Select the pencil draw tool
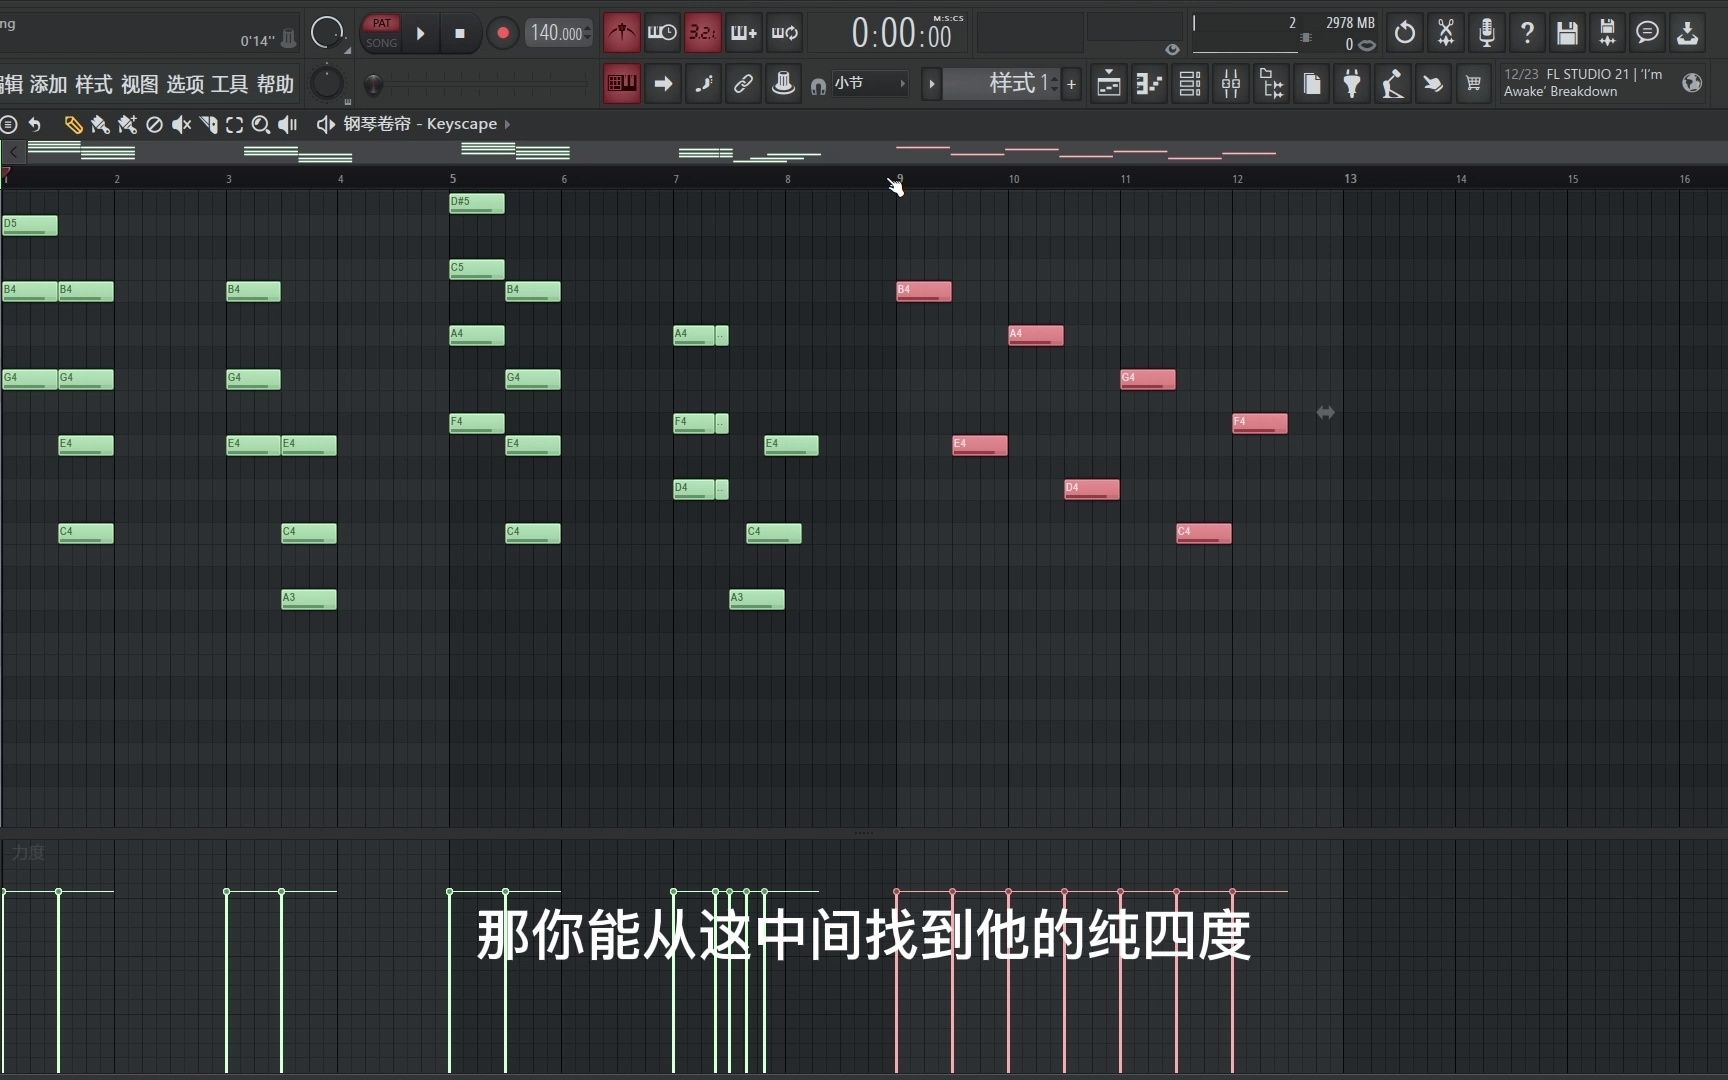Screen dimensions: 1728x1080 tap(73, 124)
